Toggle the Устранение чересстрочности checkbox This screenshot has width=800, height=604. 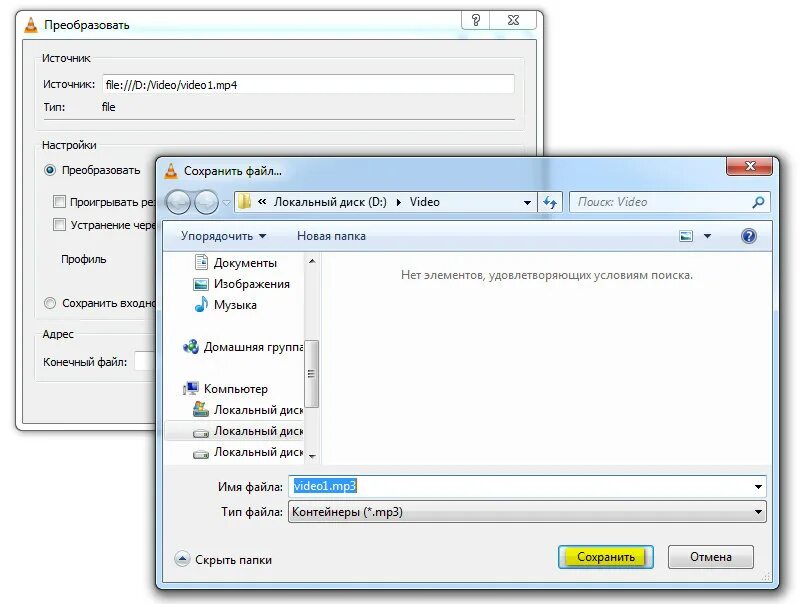[x=59, y=224]
